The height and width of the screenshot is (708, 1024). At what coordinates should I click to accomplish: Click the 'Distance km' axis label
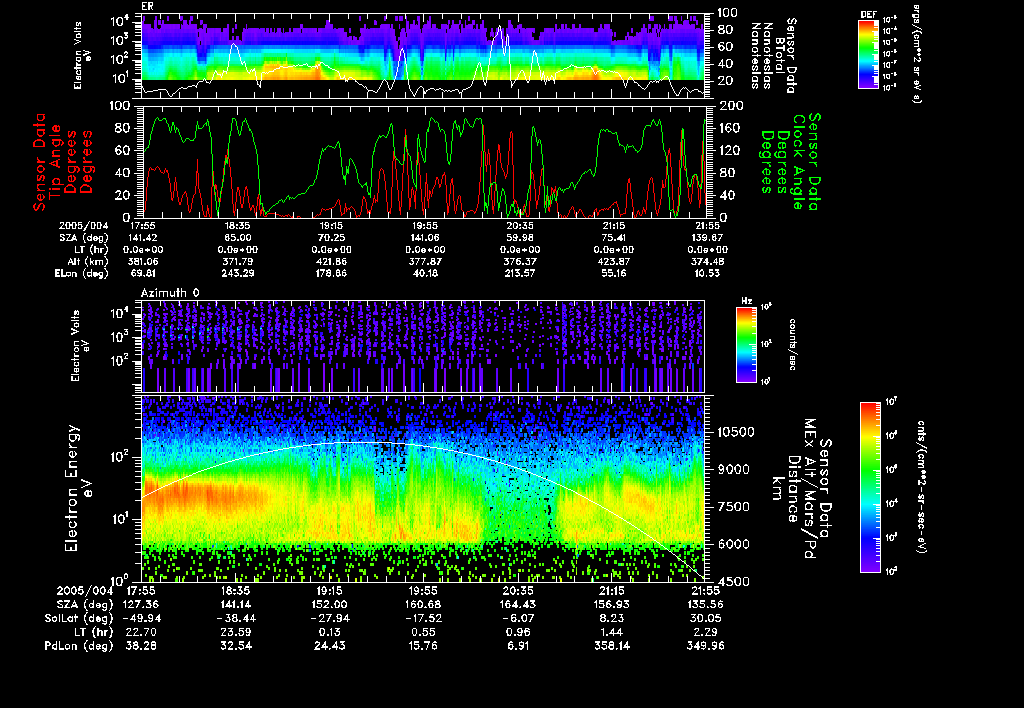tap(786, 488)
